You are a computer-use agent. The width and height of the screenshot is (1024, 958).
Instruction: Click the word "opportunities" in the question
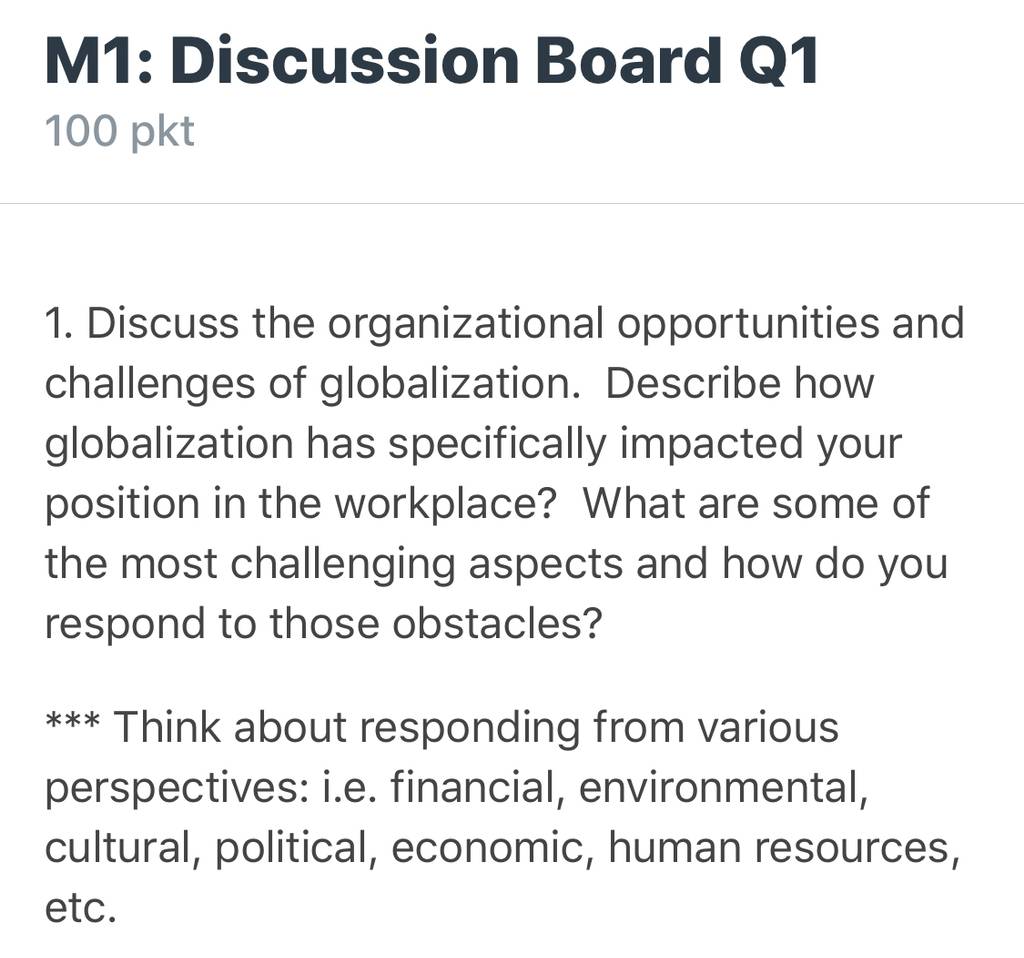(x=748, y=324)
